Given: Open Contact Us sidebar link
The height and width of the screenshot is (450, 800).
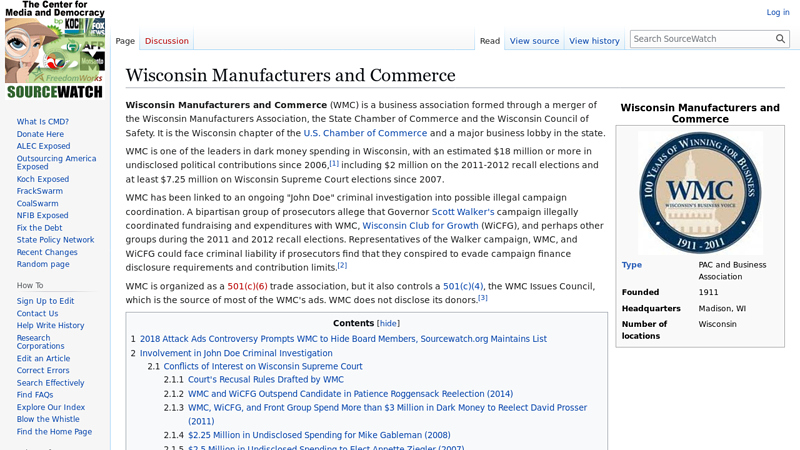Looking at the screenshot, I should tap(37, 314).
